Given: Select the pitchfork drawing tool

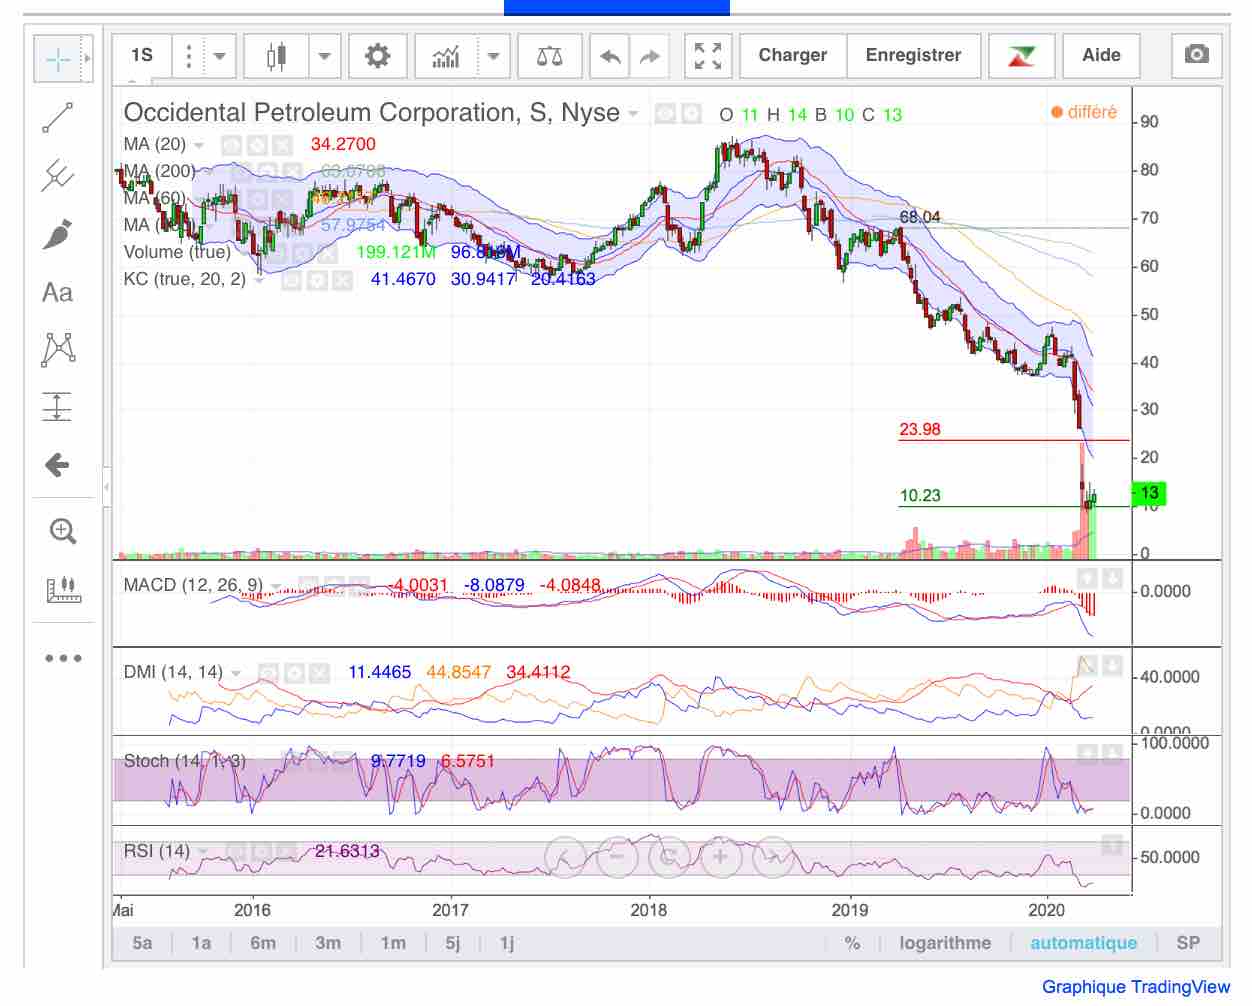Looking at the screenshot, I should [58, 176].
